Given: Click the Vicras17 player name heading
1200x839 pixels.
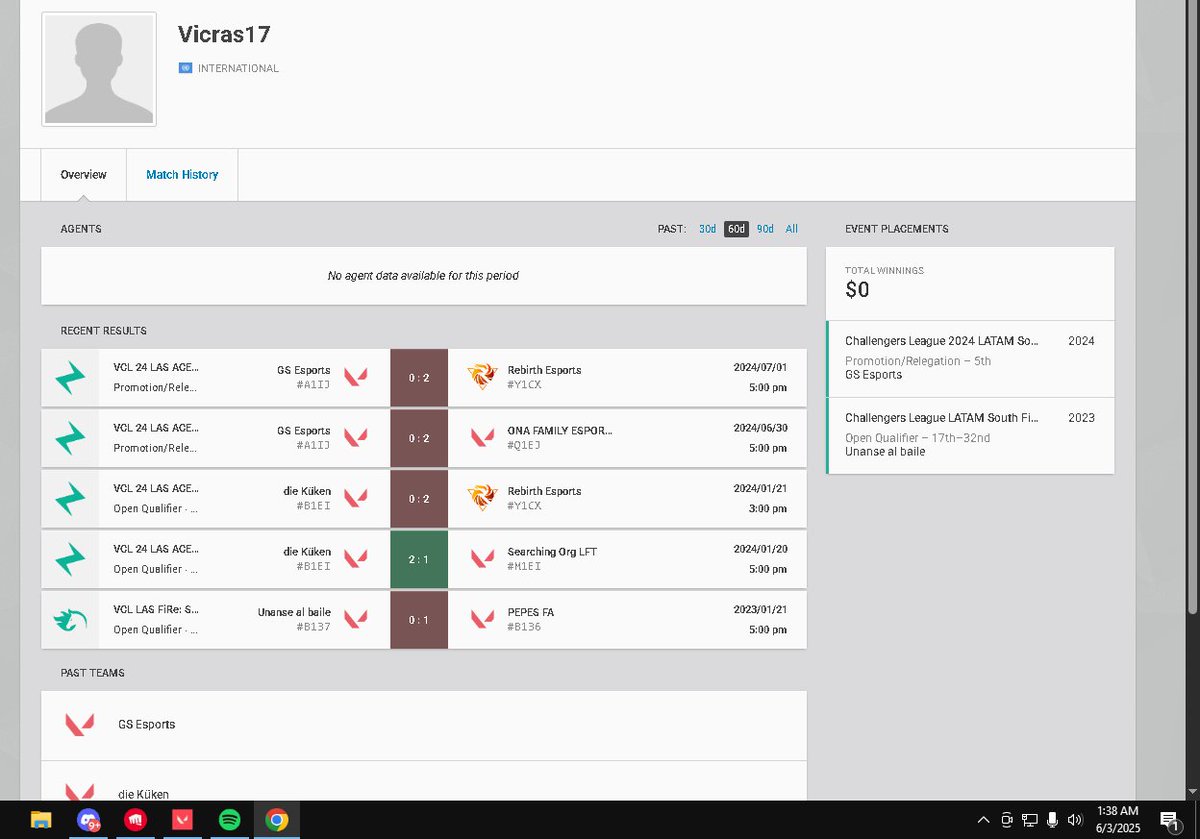Looking at the screenshot, I should [x=224, y=34].
